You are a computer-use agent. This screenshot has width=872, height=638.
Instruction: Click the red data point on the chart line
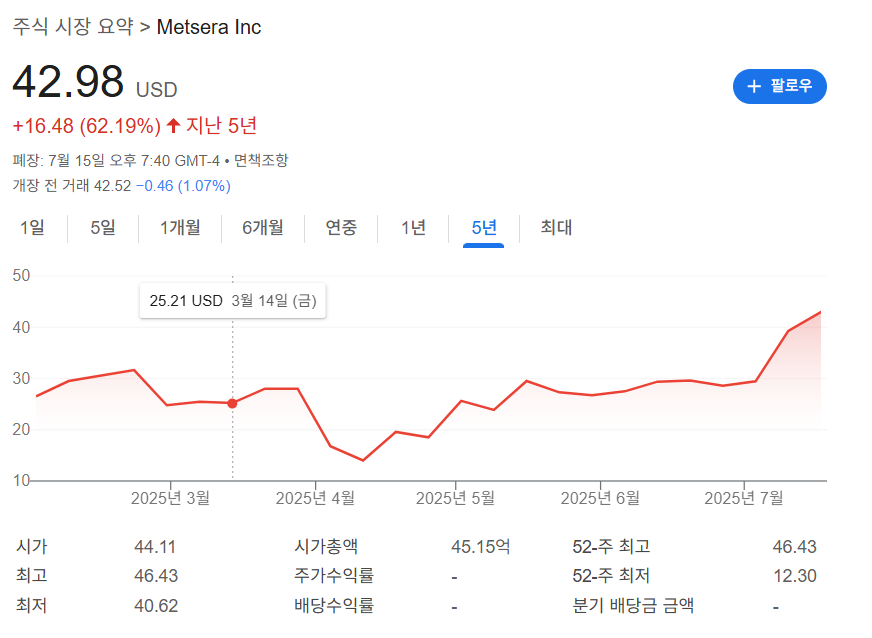point(232,403)
